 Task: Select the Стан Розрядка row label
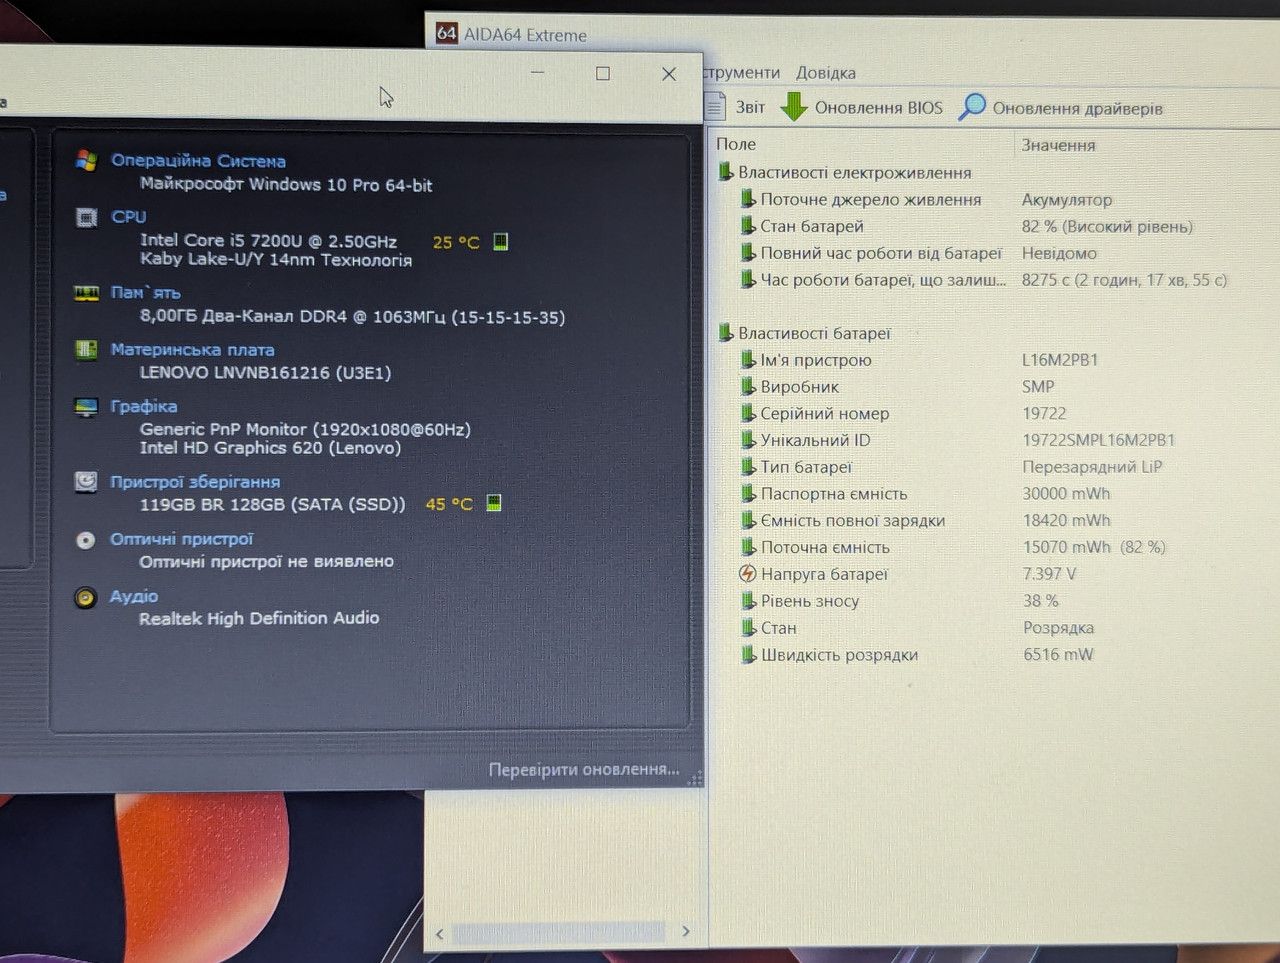pyautogui.click(x=779, y=628)
